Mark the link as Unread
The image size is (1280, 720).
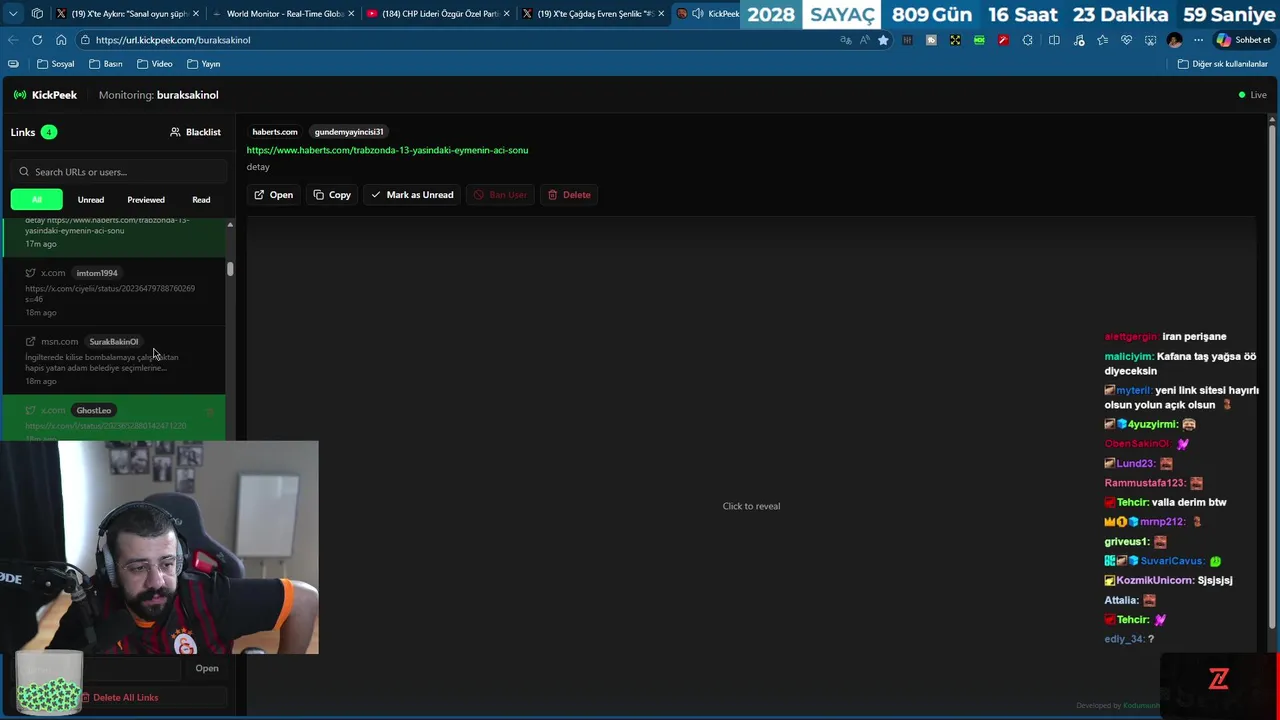[412, 195]
